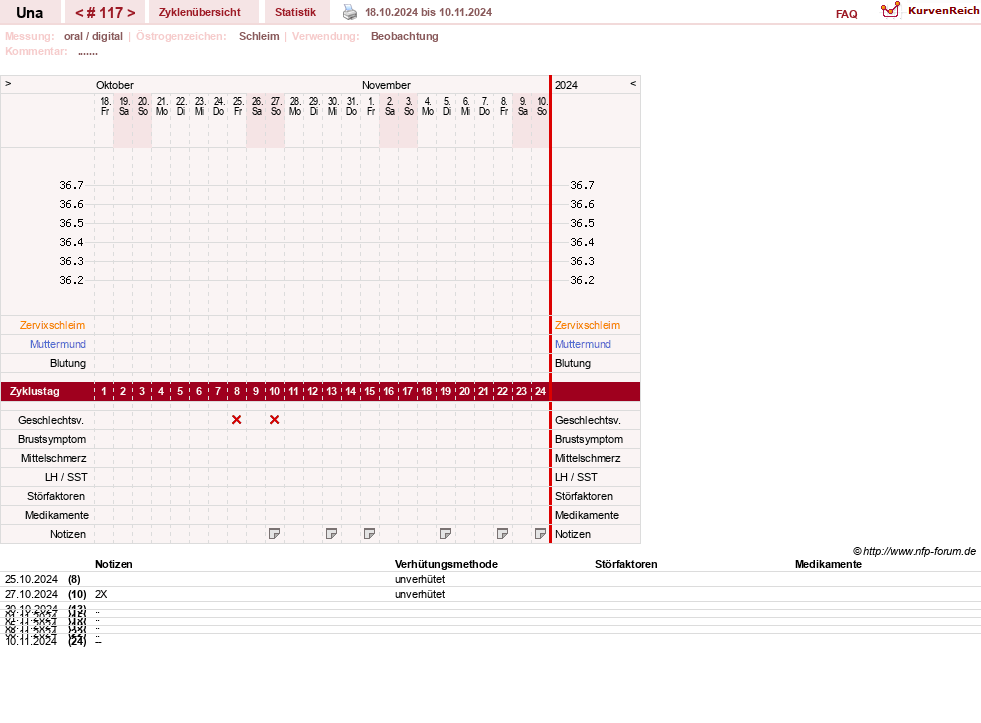Click the '2X' note entry

(x=101, y=594)
